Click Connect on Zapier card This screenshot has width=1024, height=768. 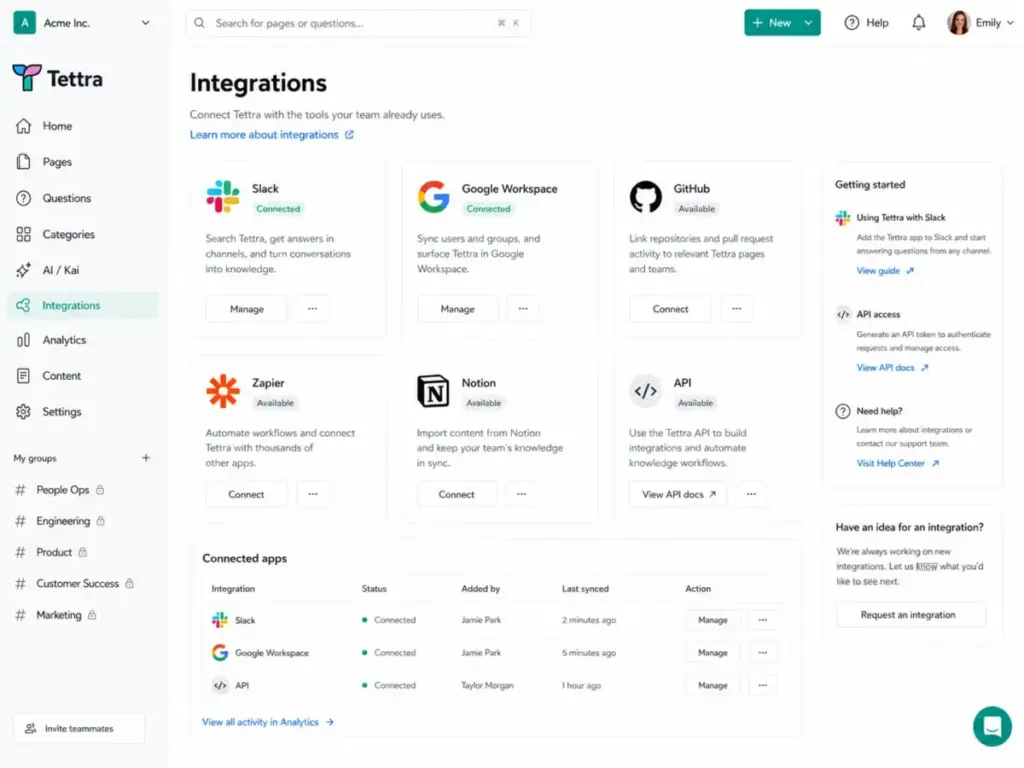click(x=246, y=494)
